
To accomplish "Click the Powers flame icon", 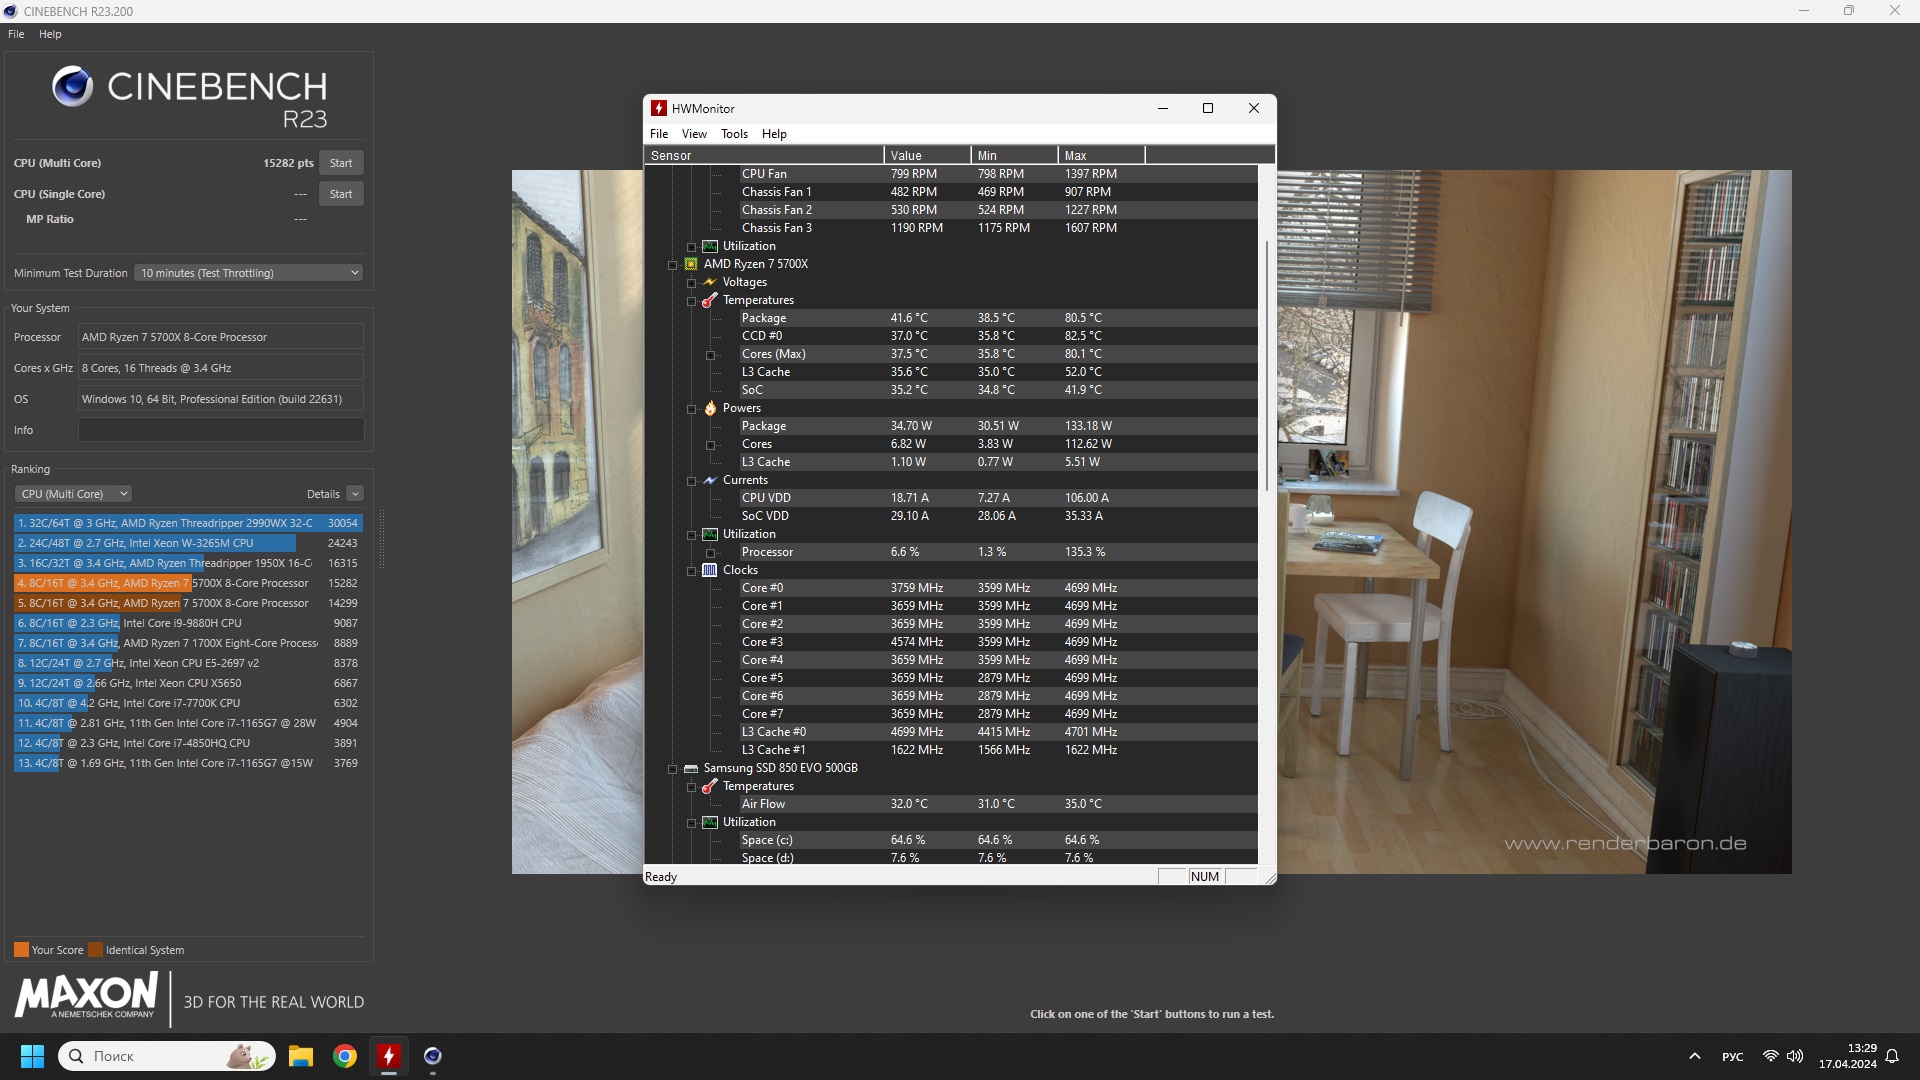I will (x=710, y=408).
